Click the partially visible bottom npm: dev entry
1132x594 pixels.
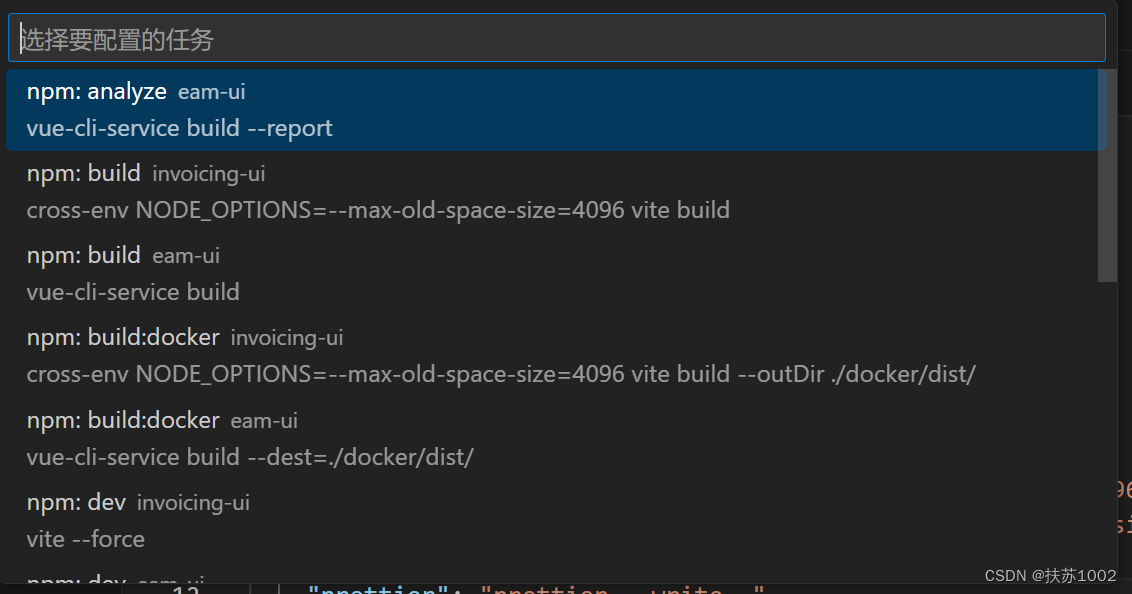coord(76,580)
